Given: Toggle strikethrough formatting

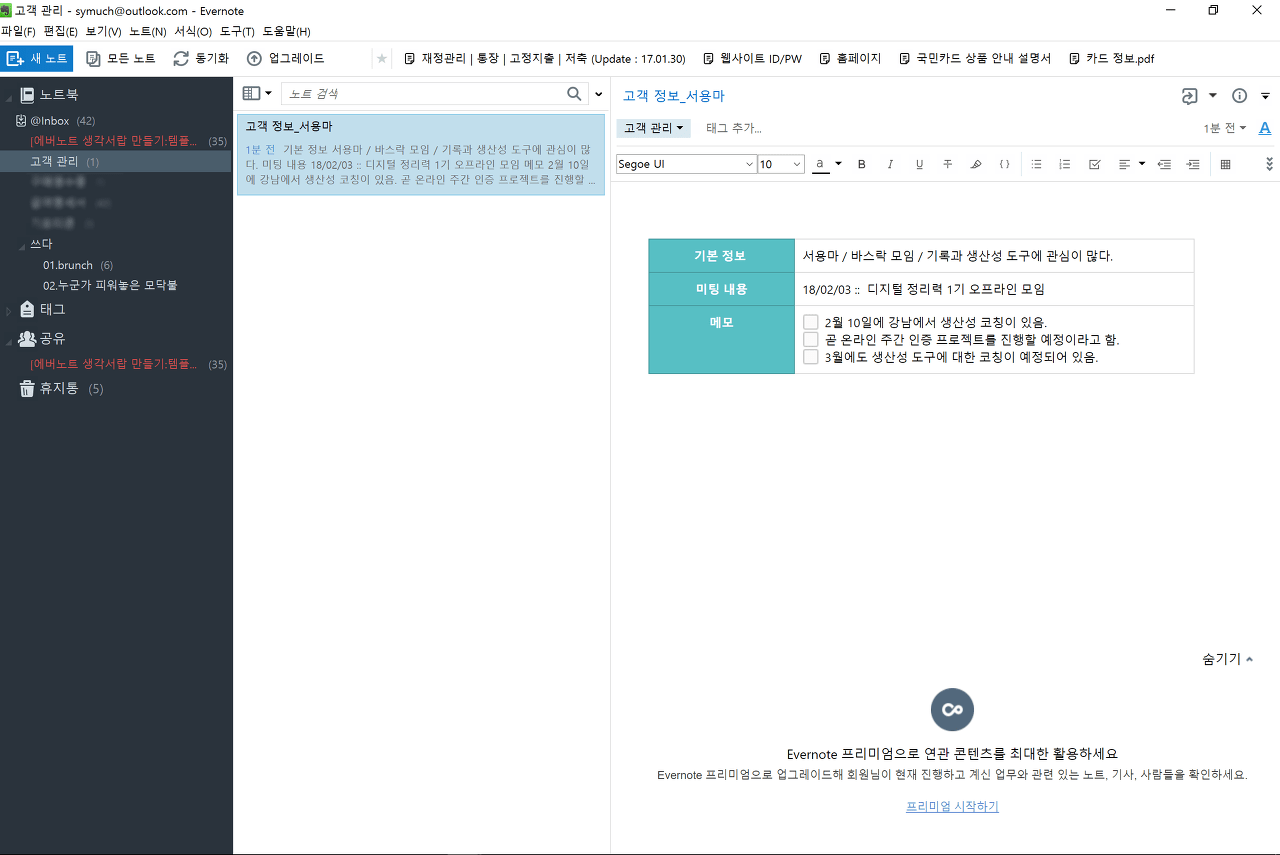Looking at the screenshot, I should click(x=947, y=164).
